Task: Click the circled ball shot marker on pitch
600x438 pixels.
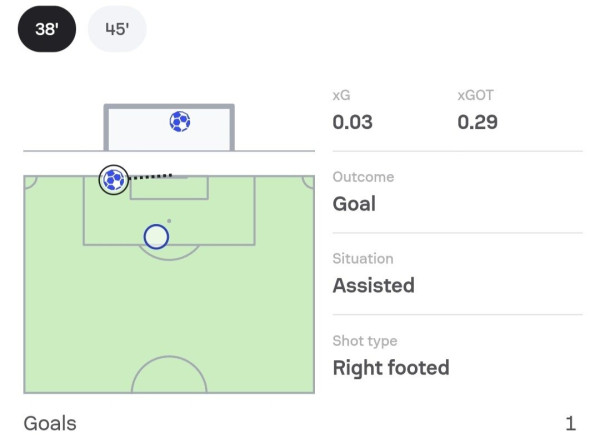Action: (x=113, y=180)
